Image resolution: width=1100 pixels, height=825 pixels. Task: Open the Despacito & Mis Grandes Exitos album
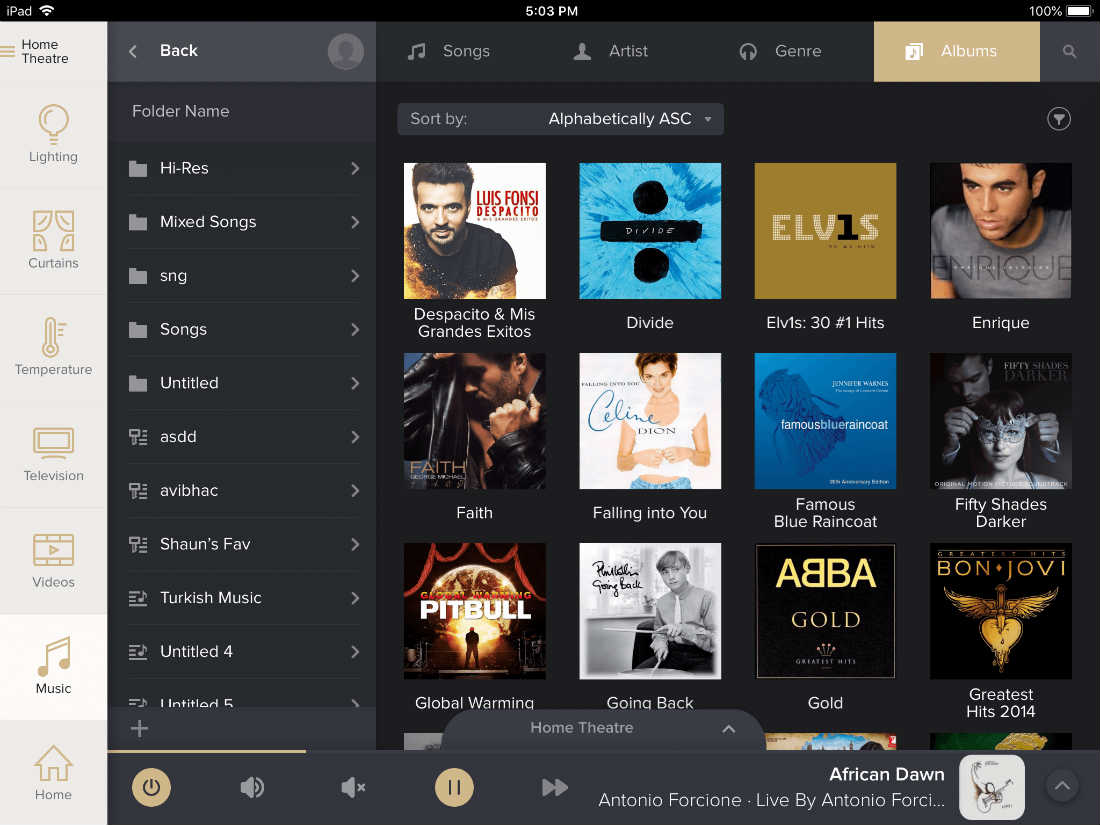click(x=475, y=231)
